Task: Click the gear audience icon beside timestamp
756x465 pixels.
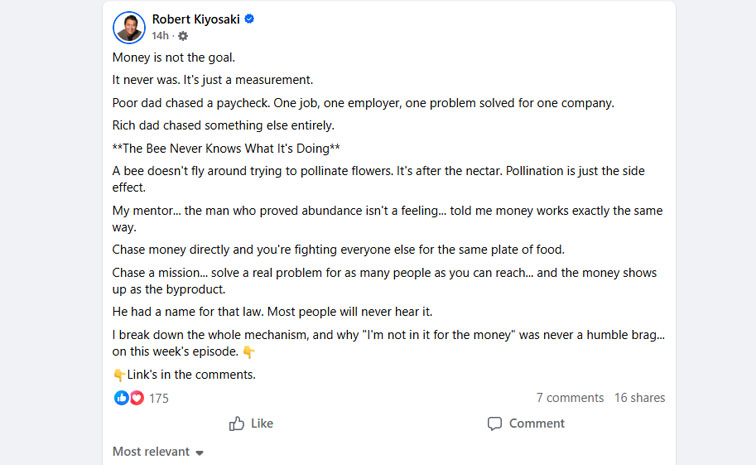Action: click(183, 36)
